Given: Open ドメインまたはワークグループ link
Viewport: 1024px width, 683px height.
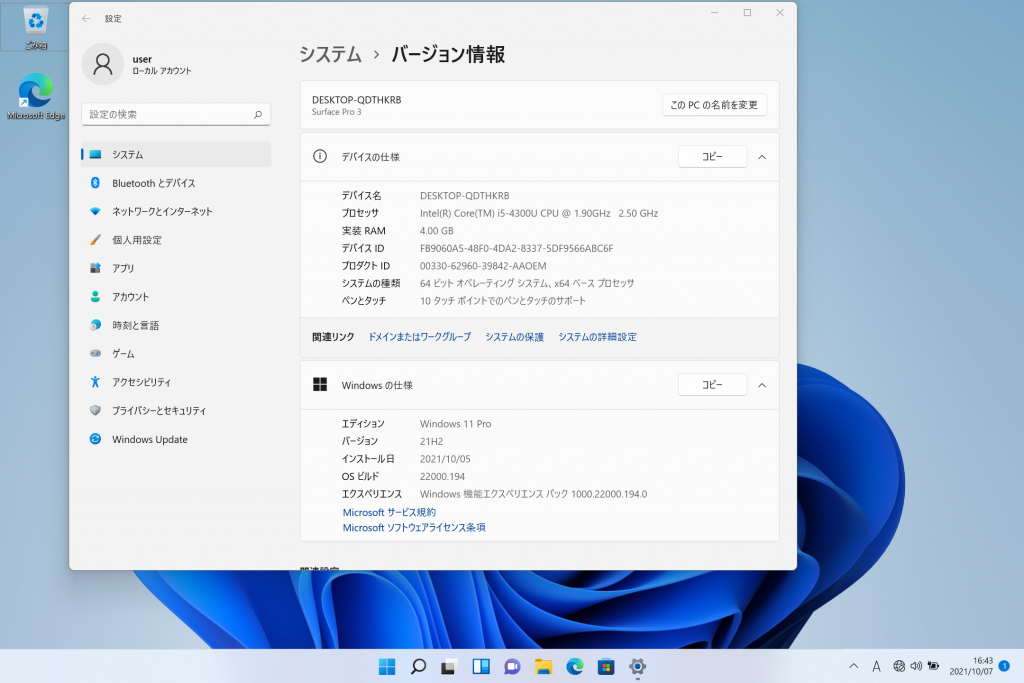Looking at the screenshot, I should (419, 337).
